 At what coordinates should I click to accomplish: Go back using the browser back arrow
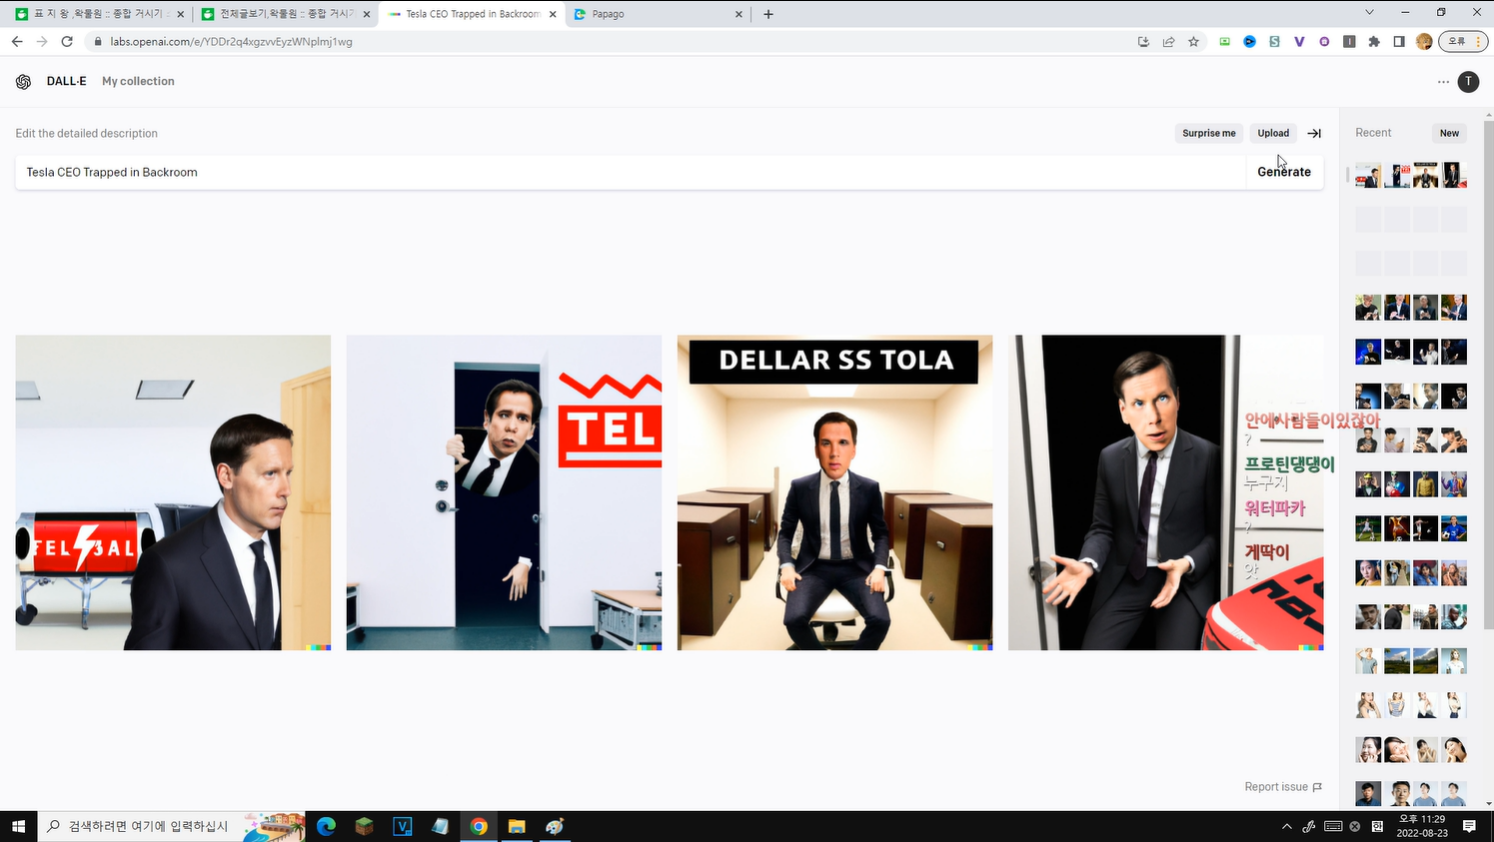click(x=17, y=42)
